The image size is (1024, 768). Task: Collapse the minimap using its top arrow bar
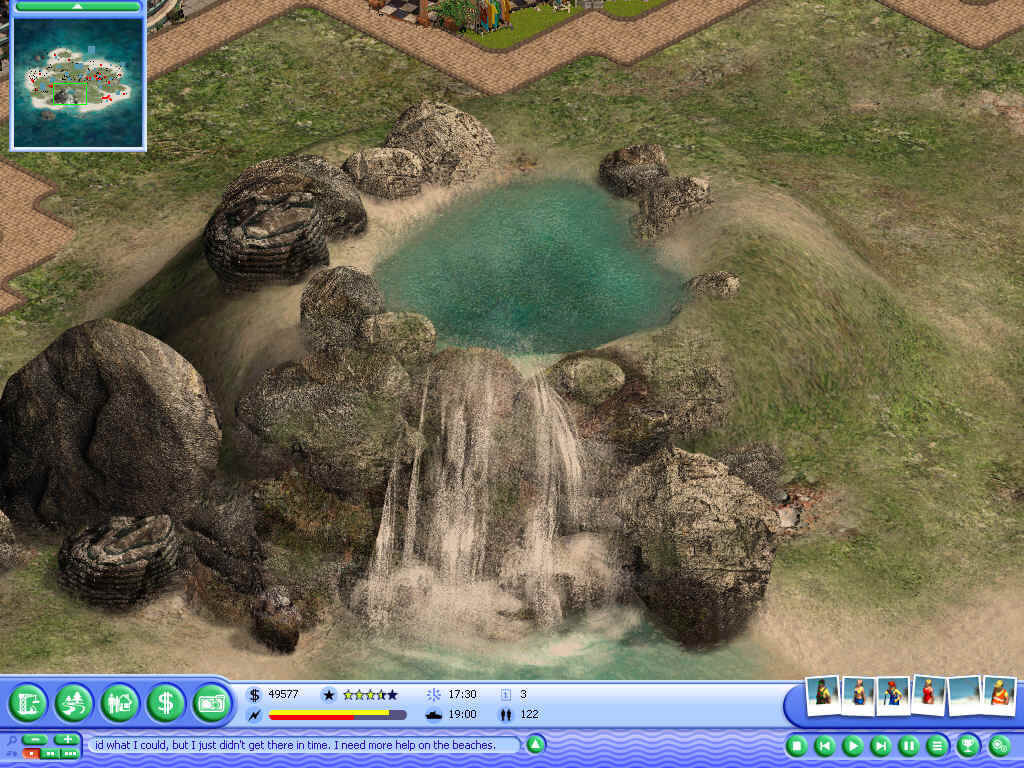78,7
